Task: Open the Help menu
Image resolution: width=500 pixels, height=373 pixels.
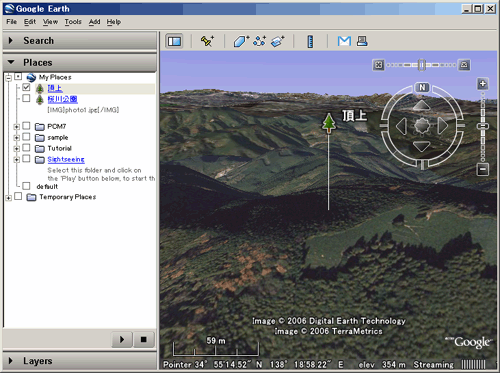Action: tap(114, 22)
